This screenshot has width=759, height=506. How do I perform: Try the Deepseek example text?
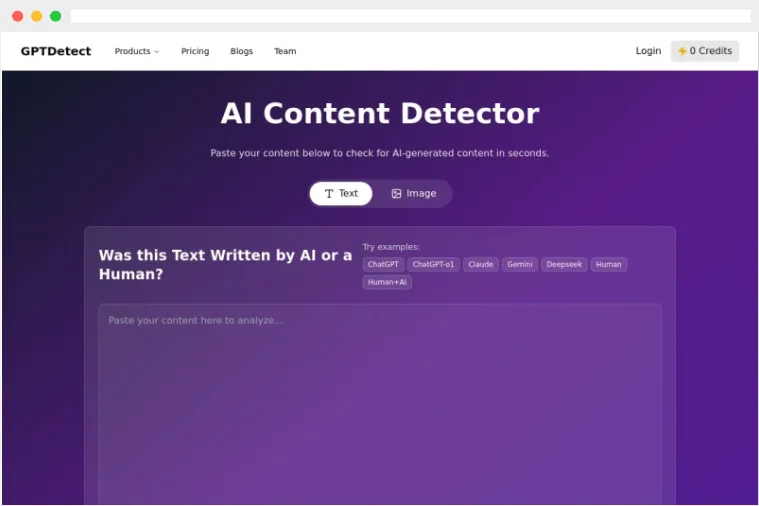(564, 265)
